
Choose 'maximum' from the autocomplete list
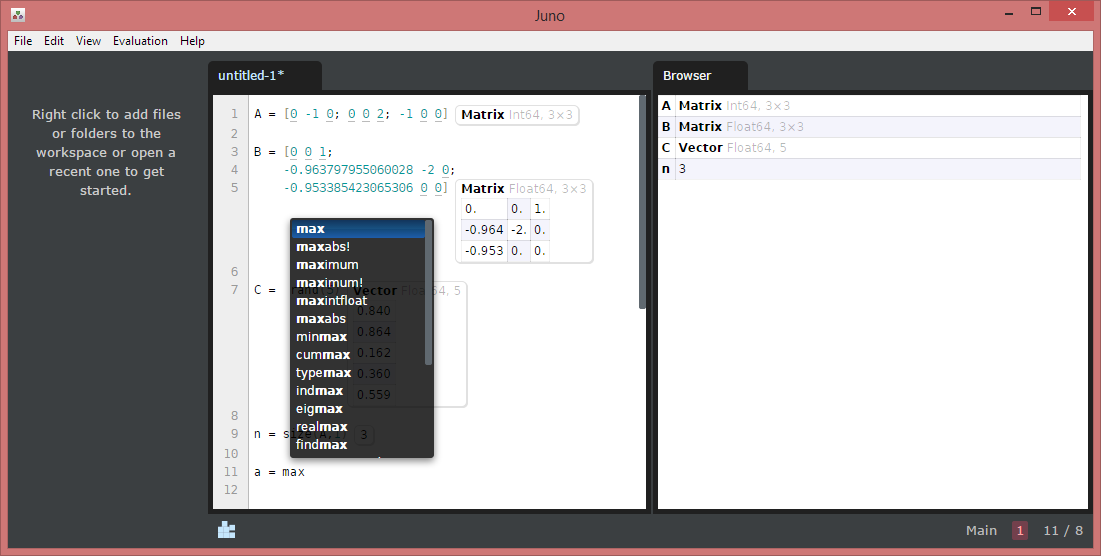click(x=358, y=265)
